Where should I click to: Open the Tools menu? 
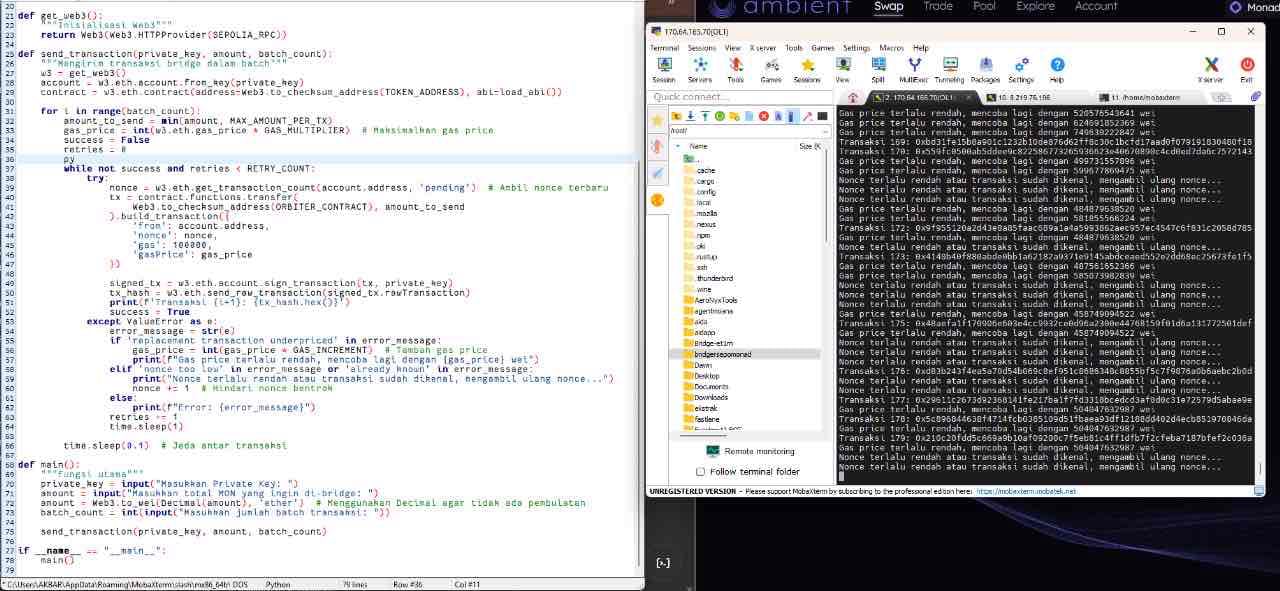point(793,48)
